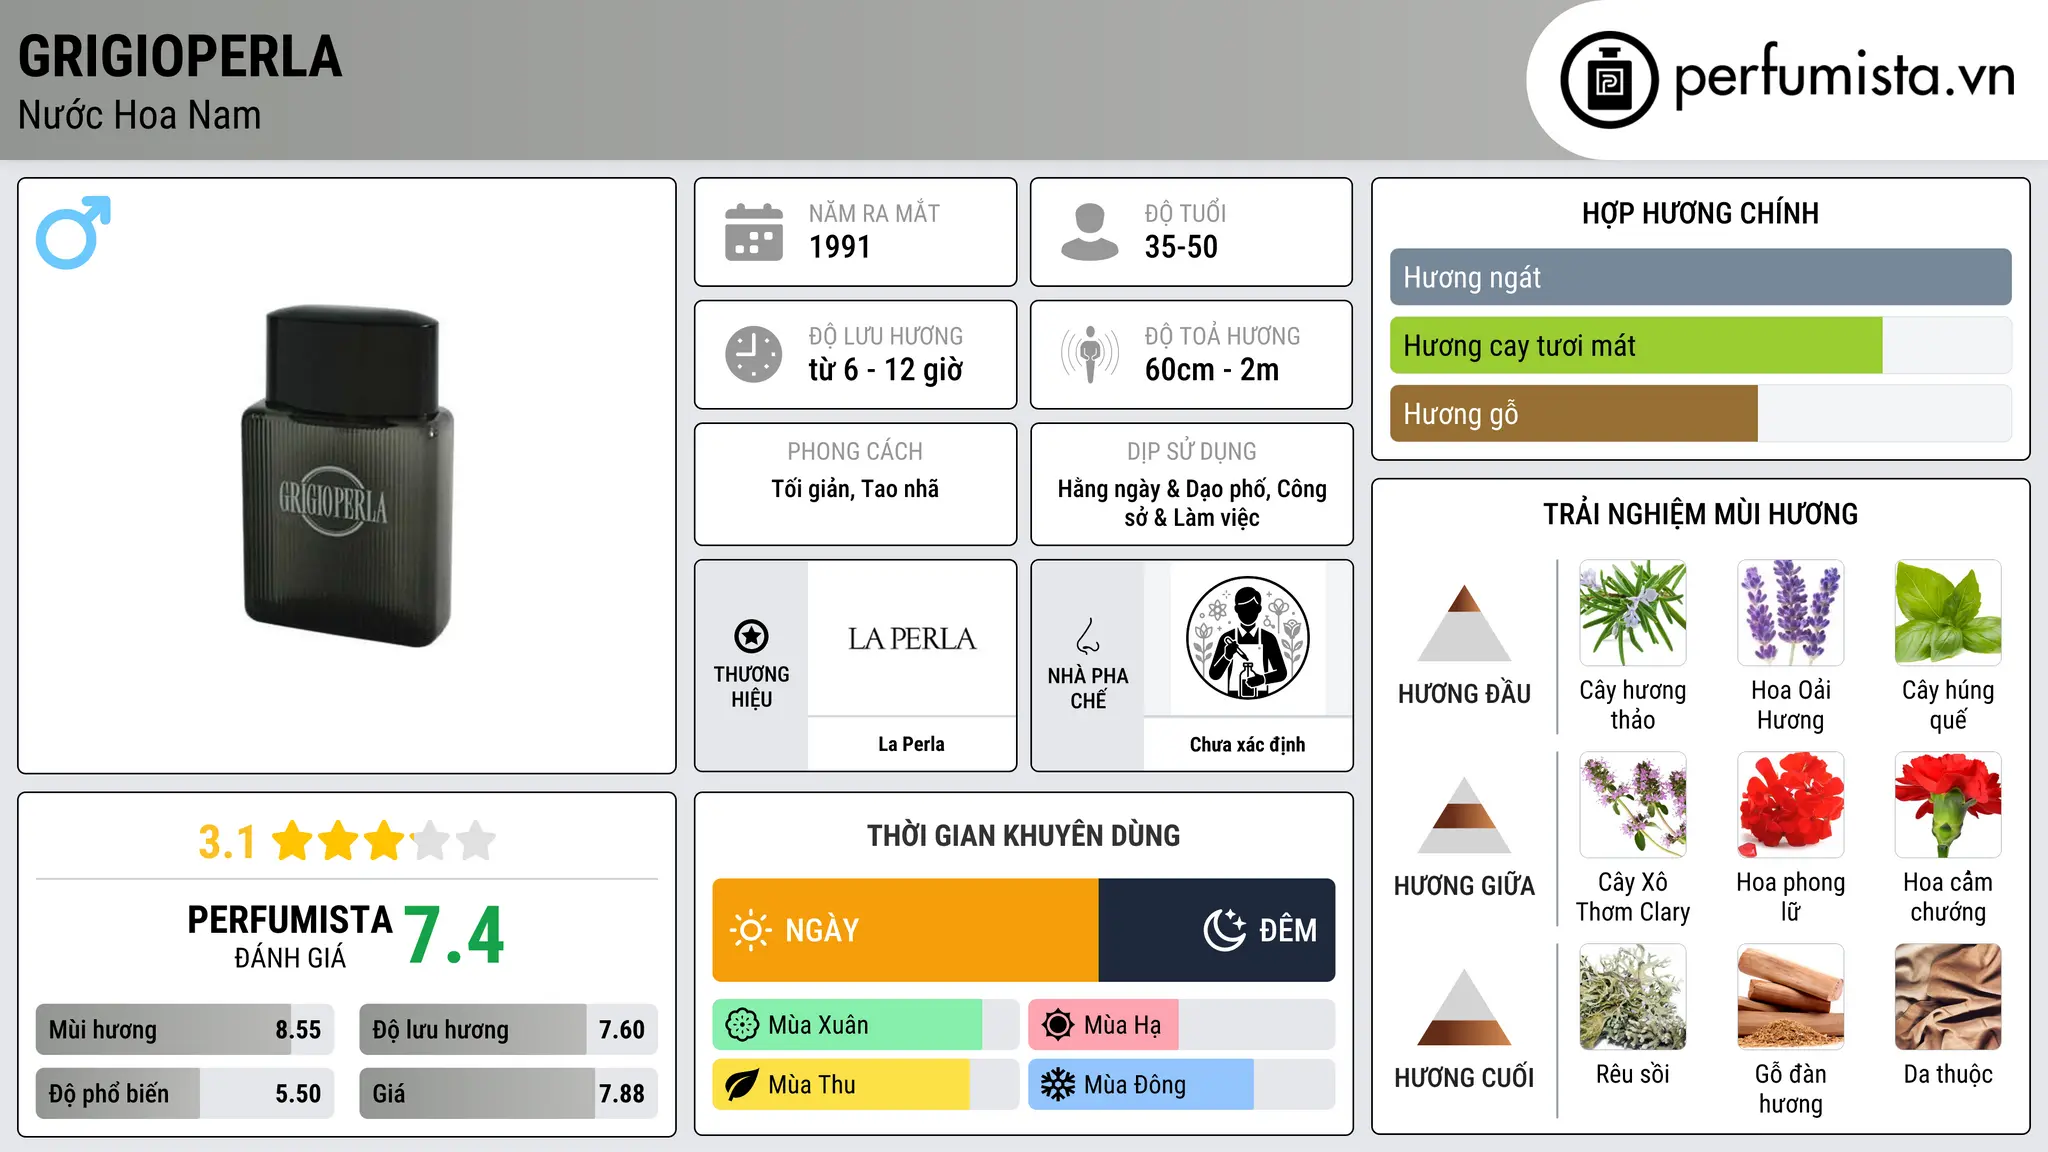Click the sun icon for Mùa Hạ
The height and width of the screenshot is (1152, 2048).
[x=1057, y=1025]
